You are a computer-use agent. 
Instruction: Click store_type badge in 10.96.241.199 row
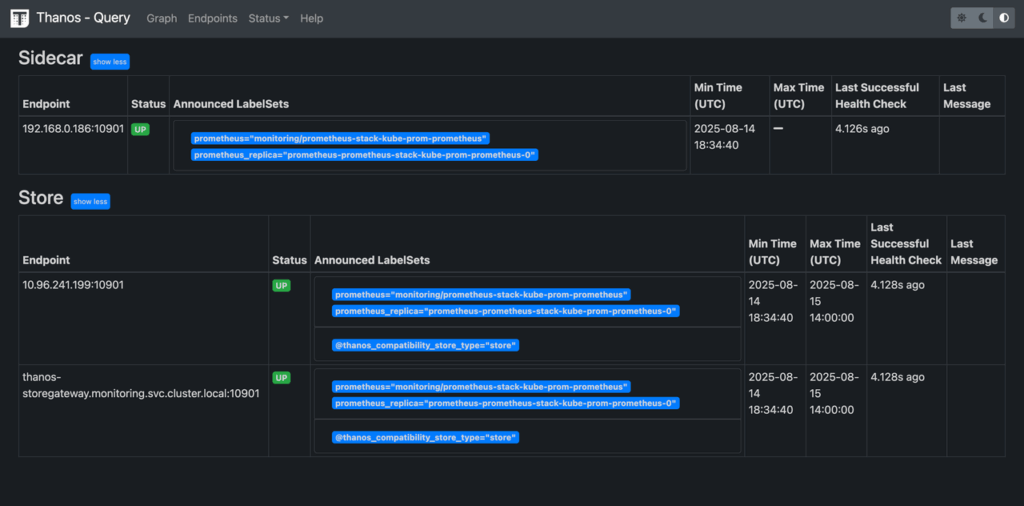(425, 345)
